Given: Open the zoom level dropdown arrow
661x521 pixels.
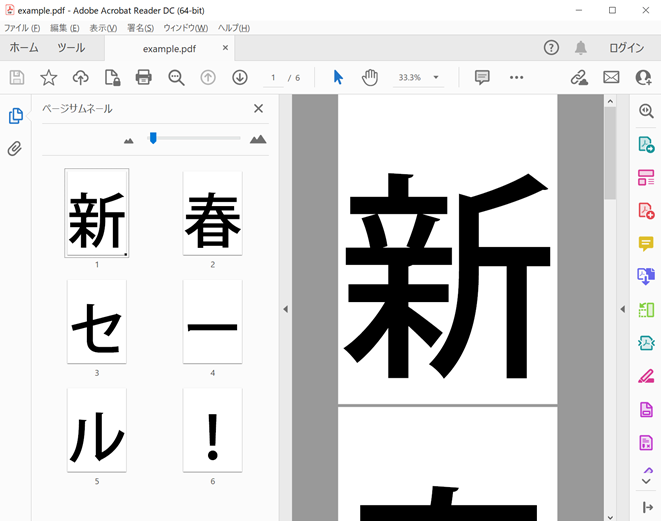Looking at the screenshot, I should (436, 77).
